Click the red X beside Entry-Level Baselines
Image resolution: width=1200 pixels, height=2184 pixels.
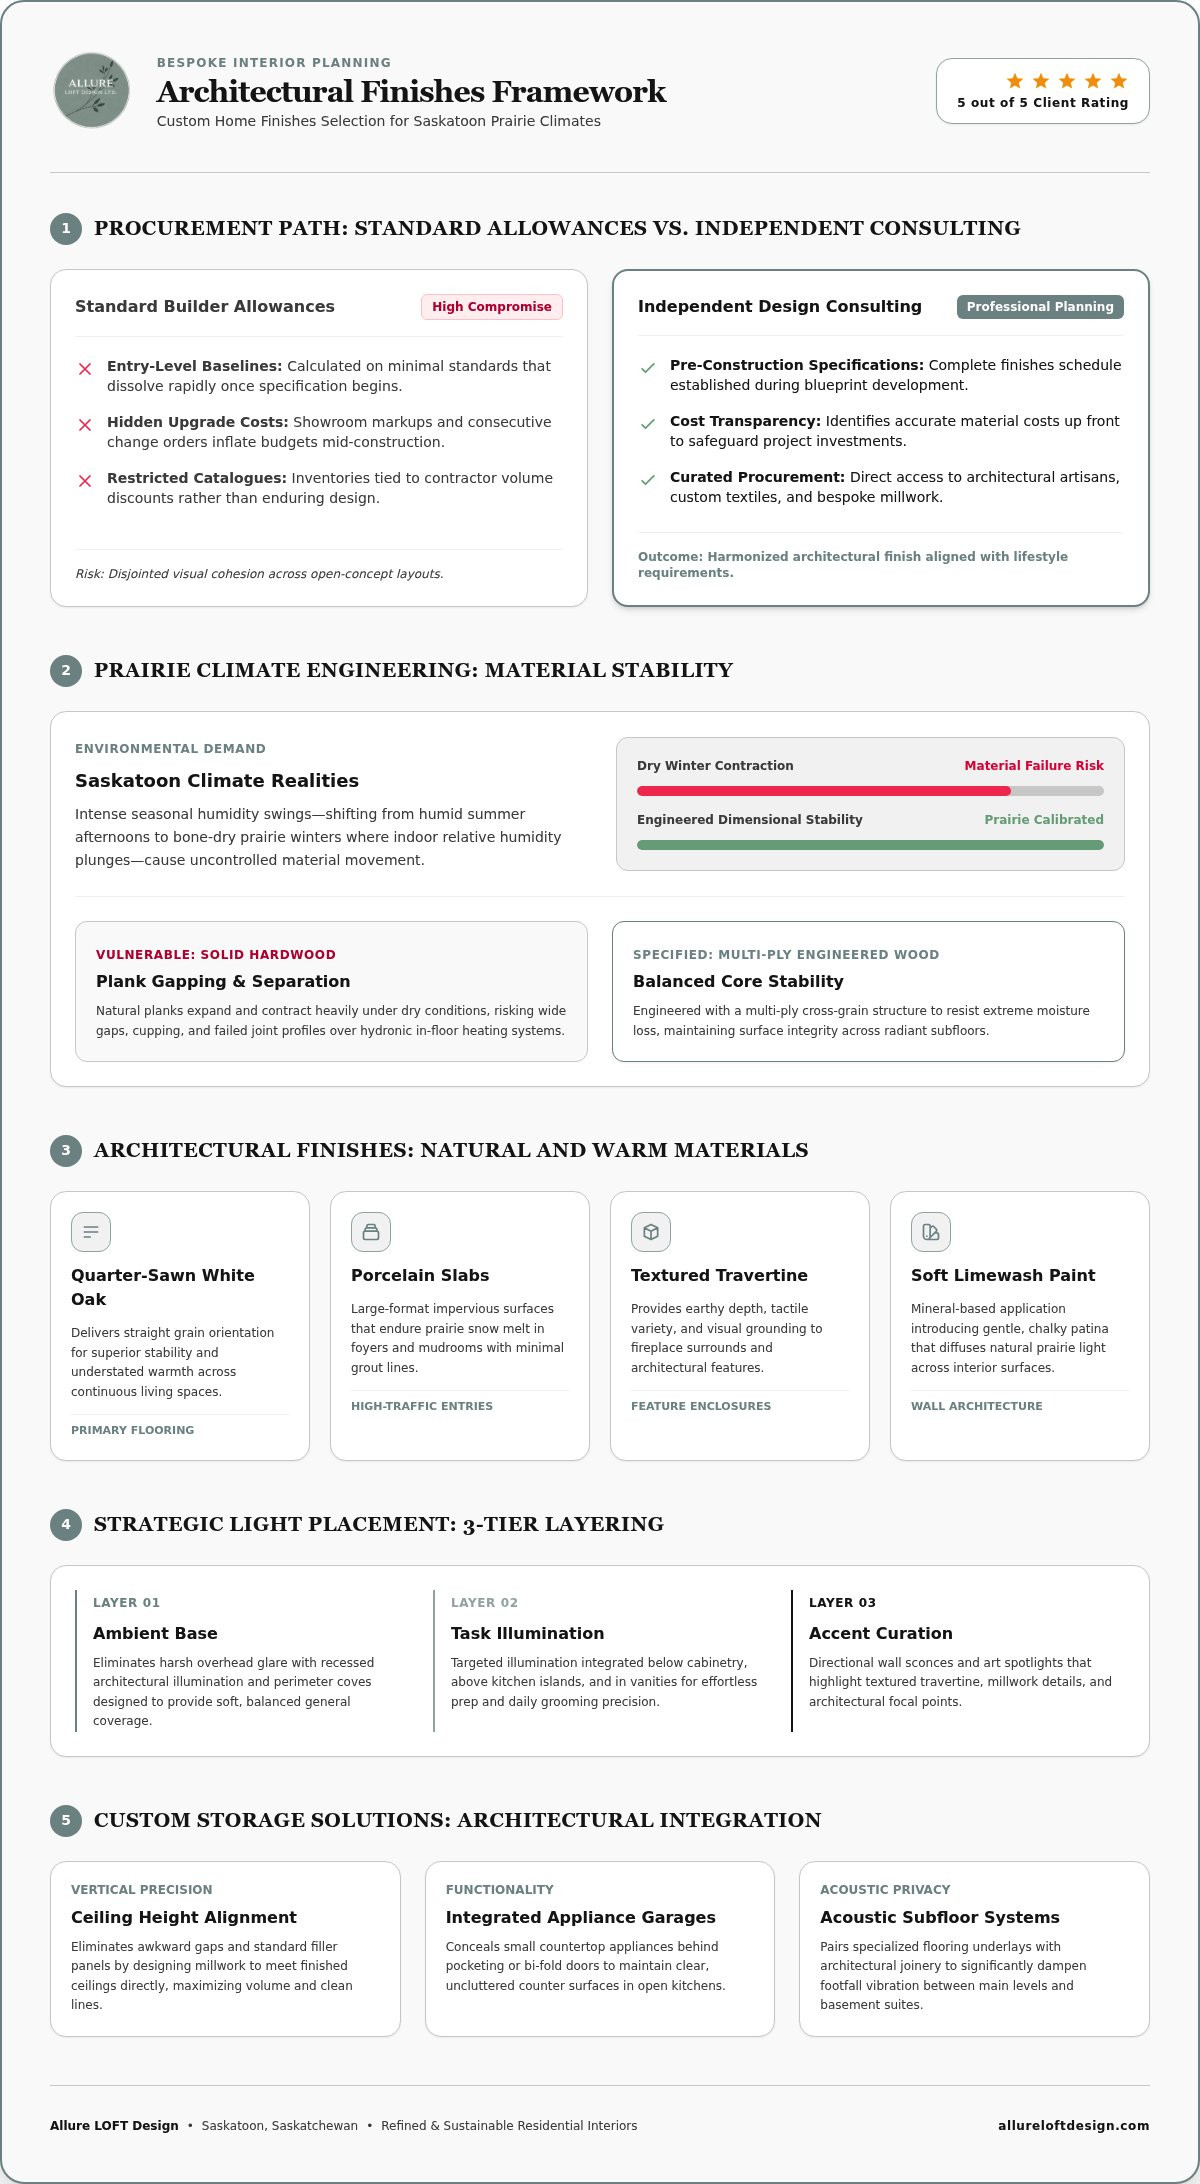[x=85, y=369]
